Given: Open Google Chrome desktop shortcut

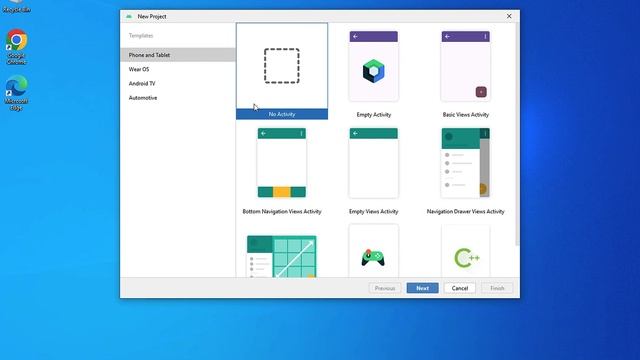Looking at the screenshot, I should tap(16, 47).
